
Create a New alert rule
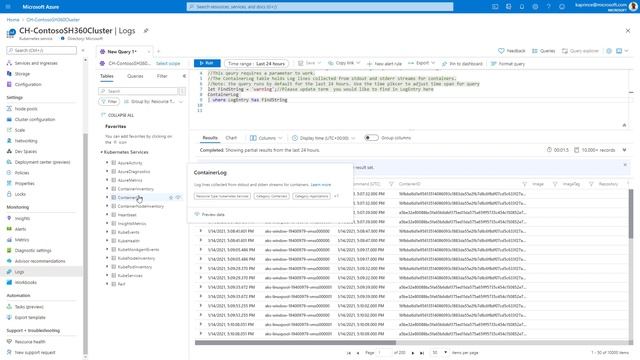pyautogui.click(x=384, y=64)
